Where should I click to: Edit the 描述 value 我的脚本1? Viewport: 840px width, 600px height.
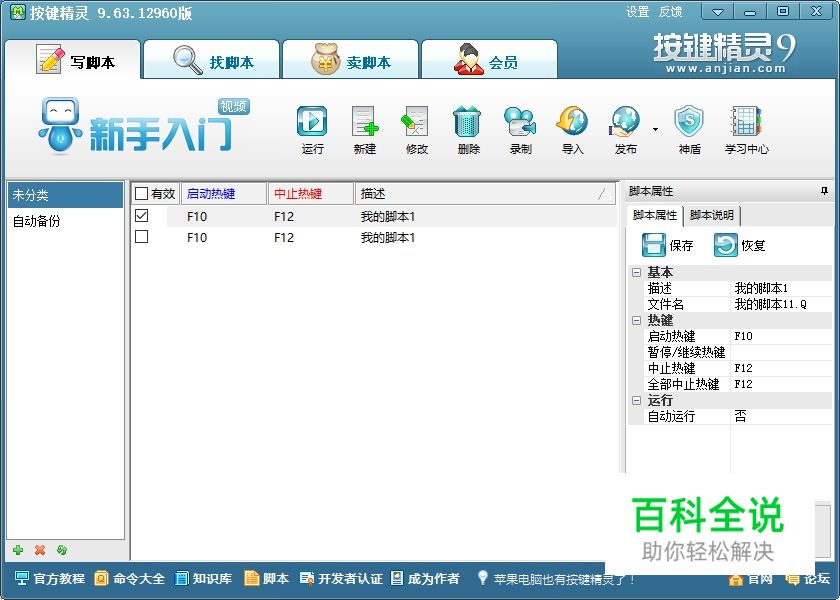[781, 288]
